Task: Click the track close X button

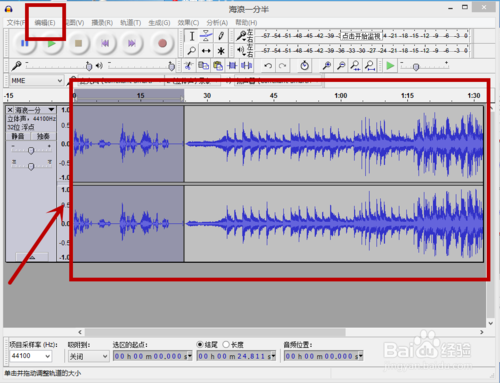Action: [10, 110]
